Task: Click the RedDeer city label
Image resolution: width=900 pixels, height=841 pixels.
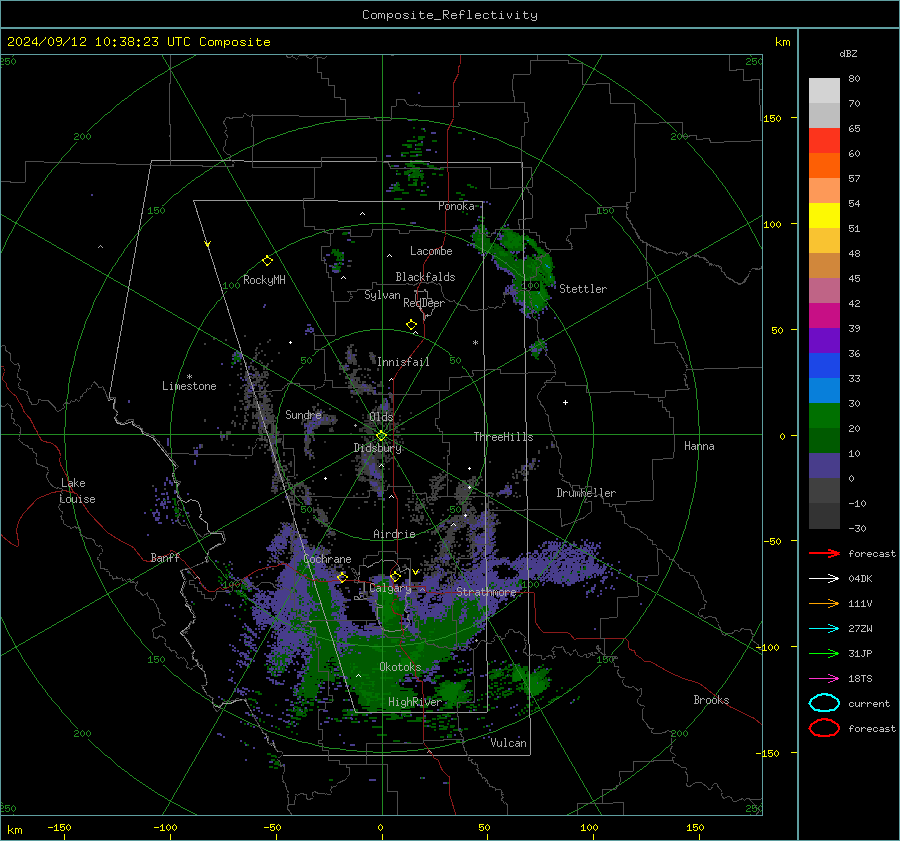Action: (424, 303)
